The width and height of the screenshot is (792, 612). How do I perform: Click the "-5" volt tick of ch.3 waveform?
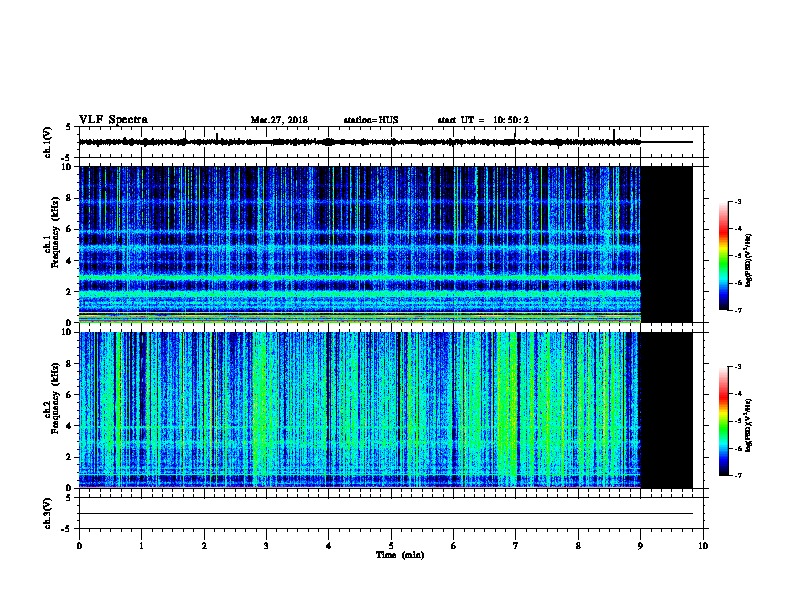click(x=67, y=529)
